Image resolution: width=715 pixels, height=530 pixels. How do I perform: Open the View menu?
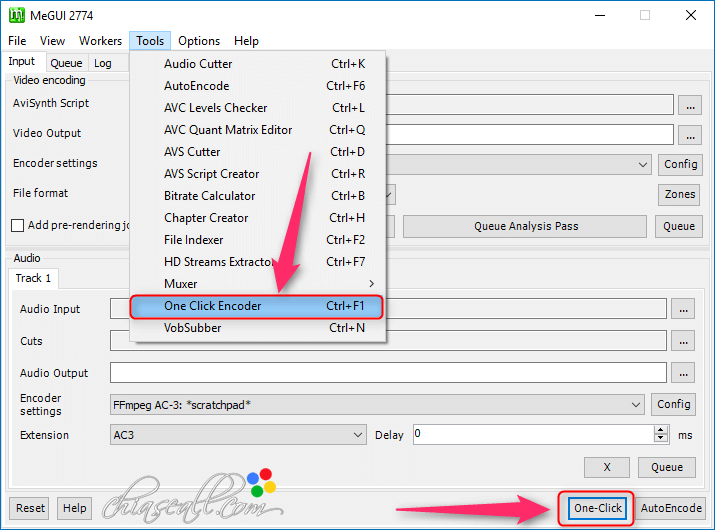(x=52, y=41)
